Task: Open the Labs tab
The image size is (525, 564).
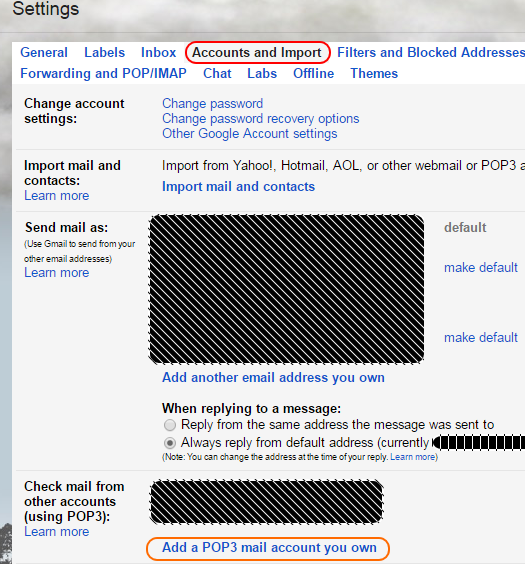Action: click(x=262, y=73)
